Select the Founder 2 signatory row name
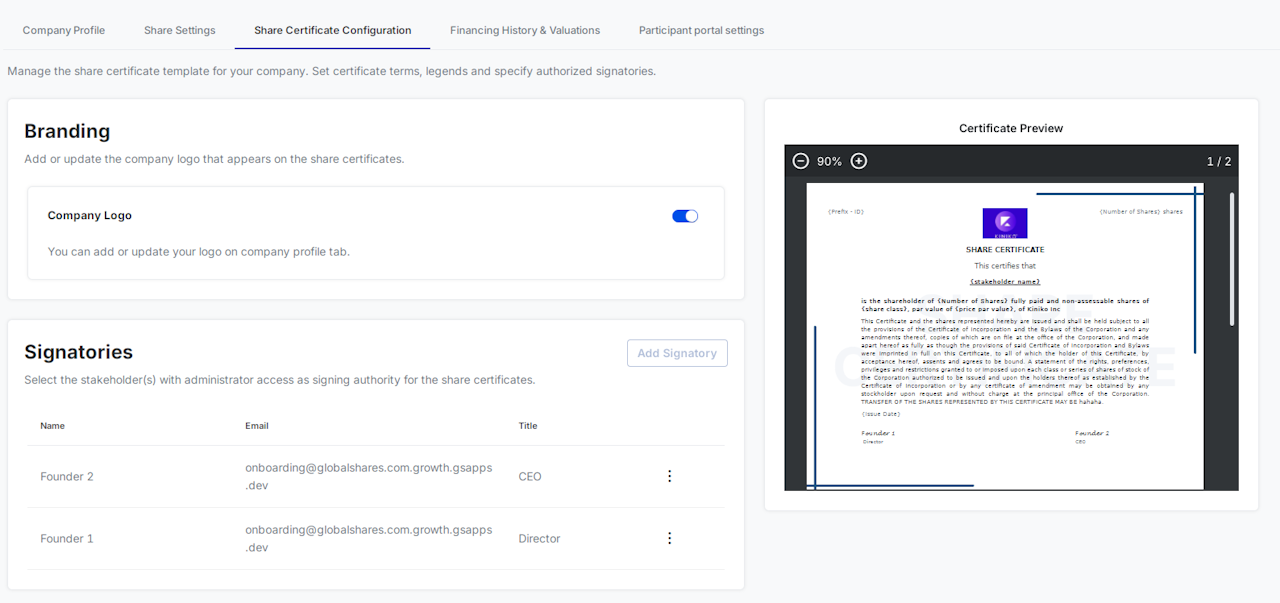Image resolution: width=1280 pixels, height=603 pixels. (x=67, y=477)
